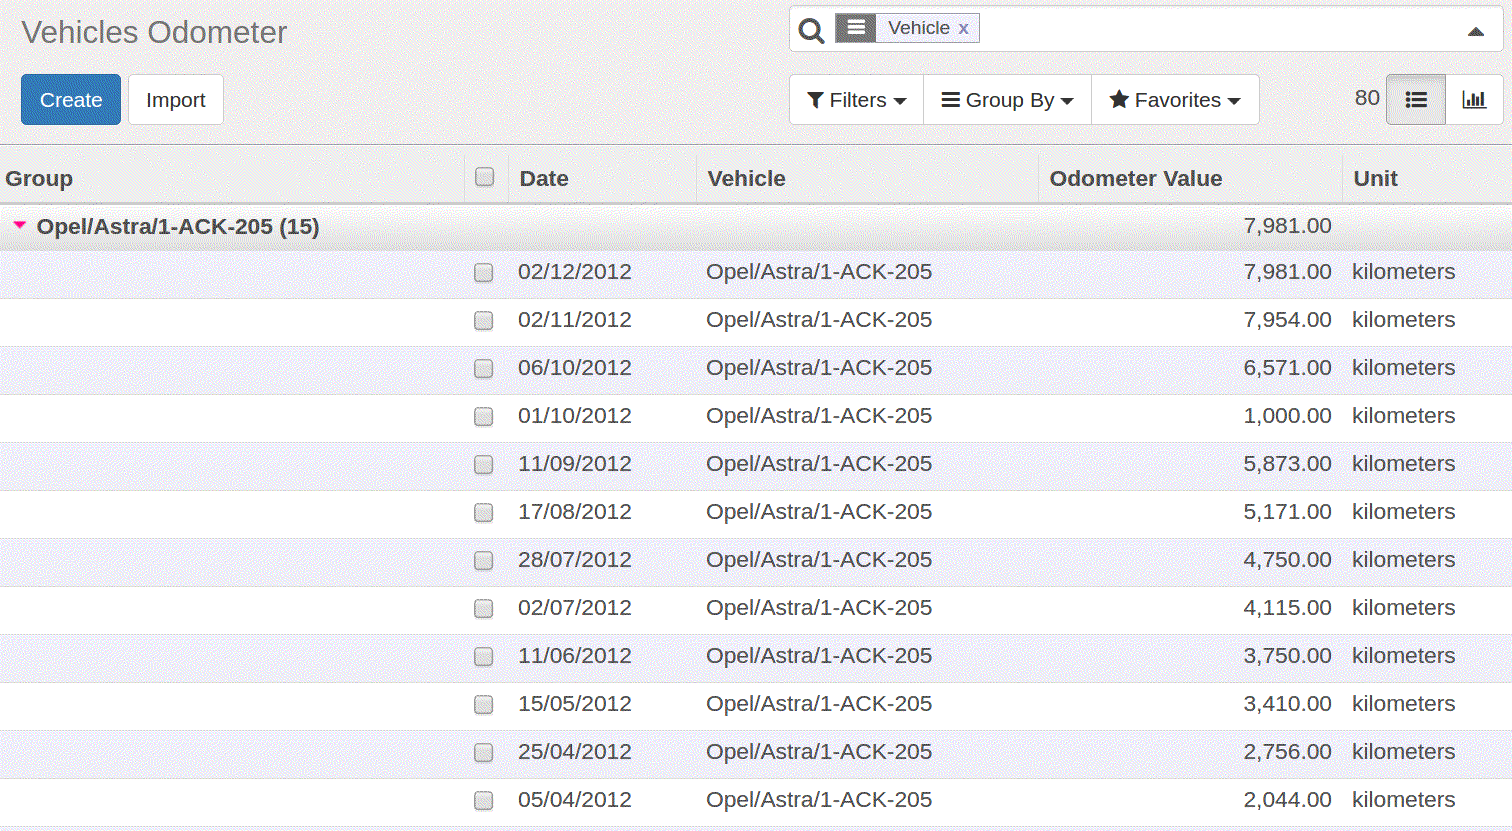
Task: Check the row dated 02/07/2012
Action: coord(484,609)
